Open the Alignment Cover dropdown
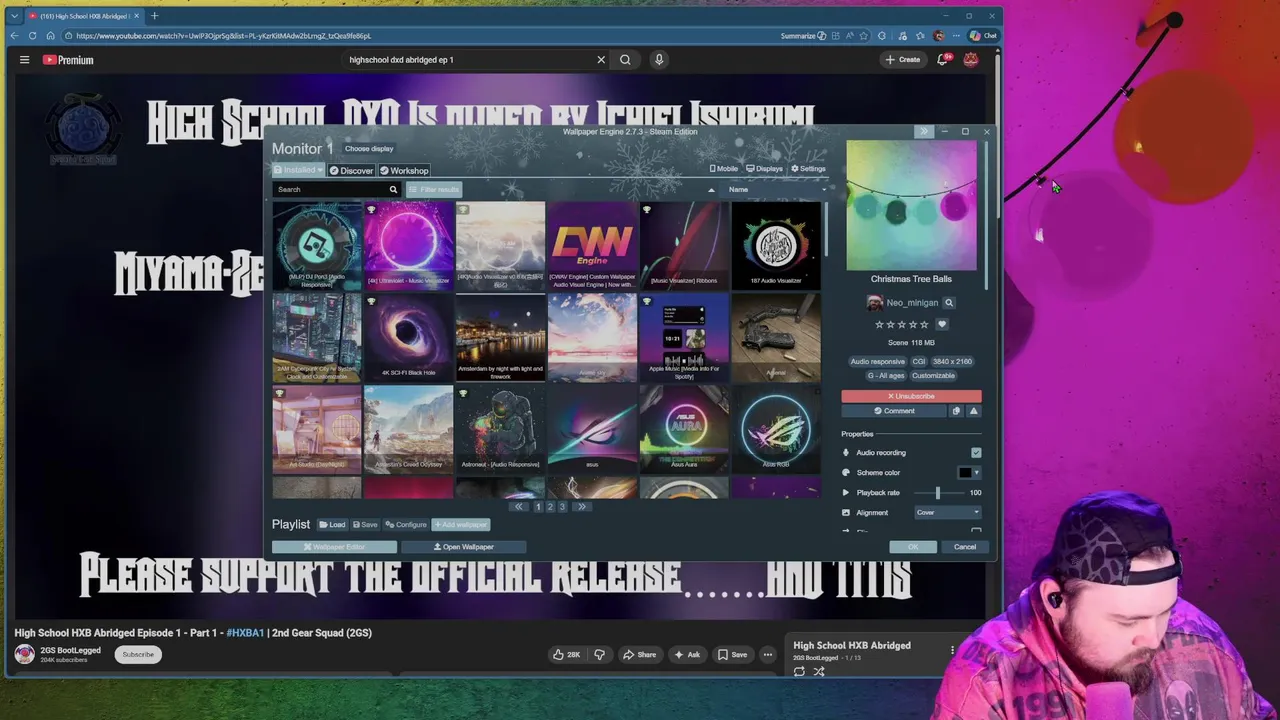Screen dimensions: 1280x720 coord(948,513)
